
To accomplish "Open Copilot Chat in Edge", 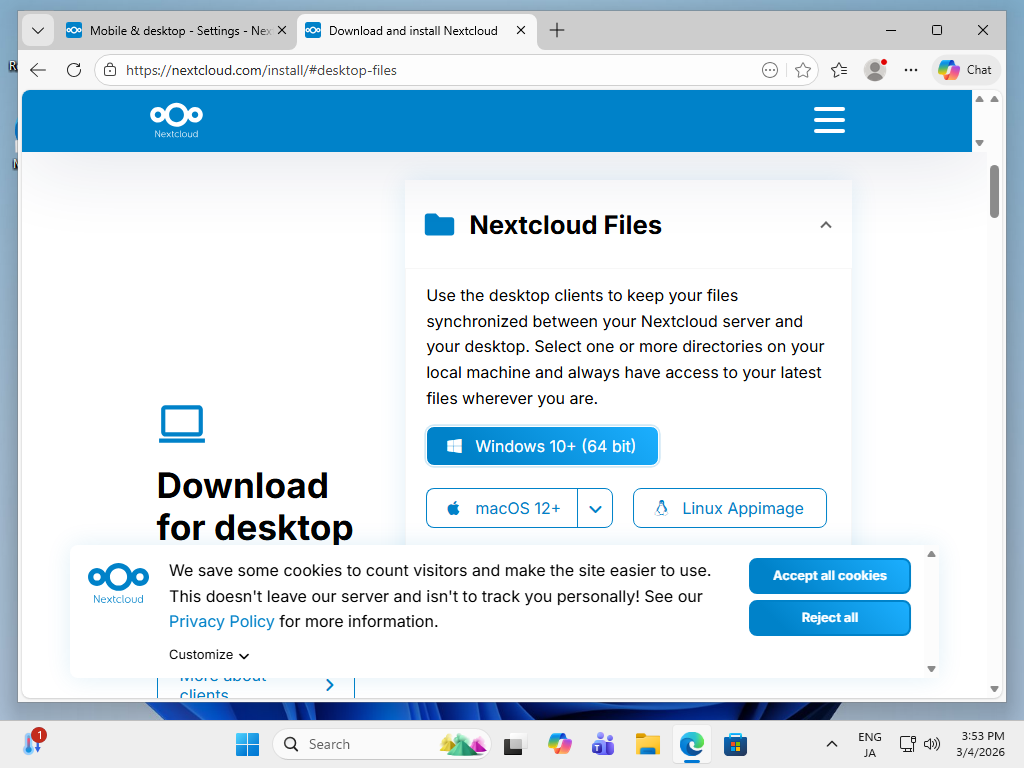I will click(x=965, y=70).
